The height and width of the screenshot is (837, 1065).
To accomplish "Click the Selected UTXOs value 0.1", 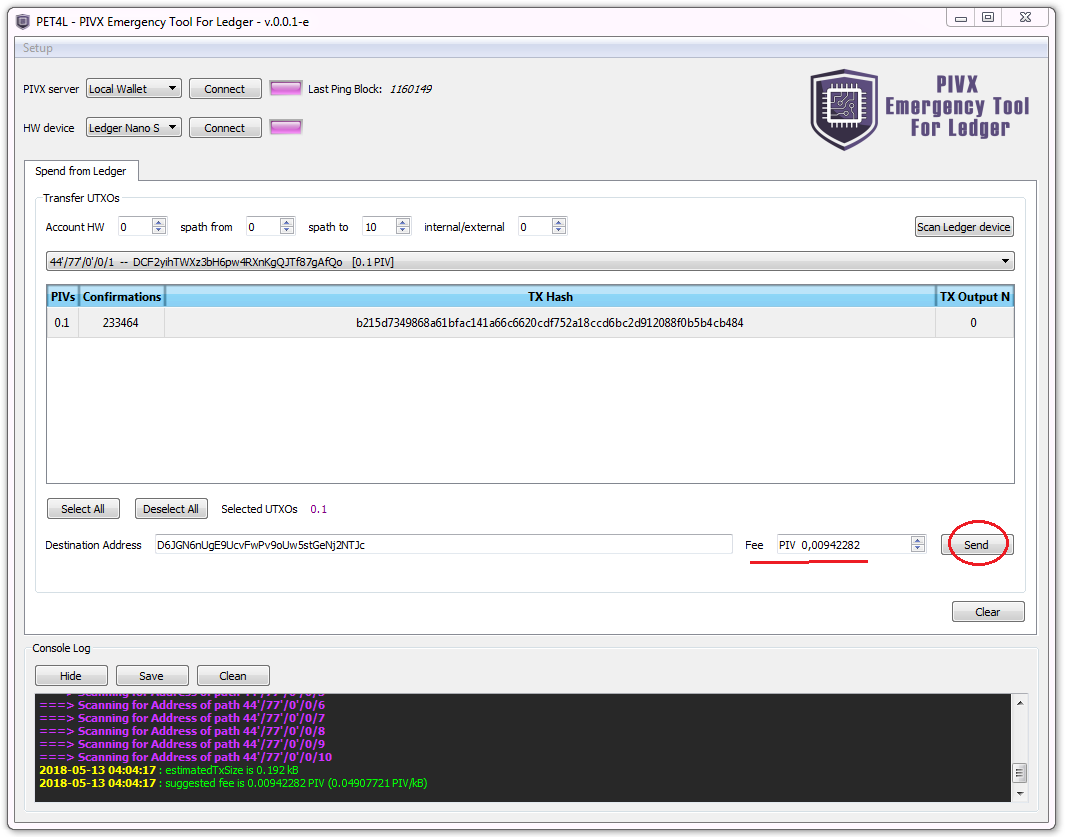I will point(319,509).
